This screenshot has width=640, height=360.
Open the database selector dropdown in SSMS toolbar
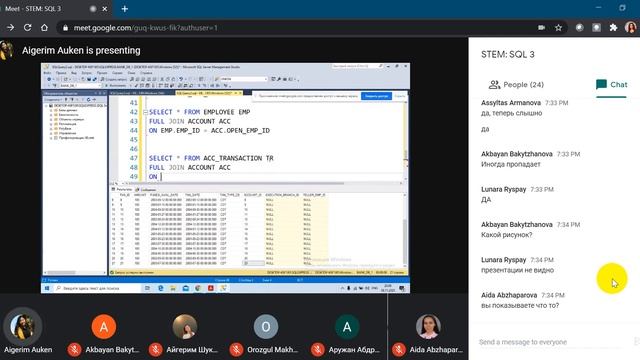coord(80,86)
